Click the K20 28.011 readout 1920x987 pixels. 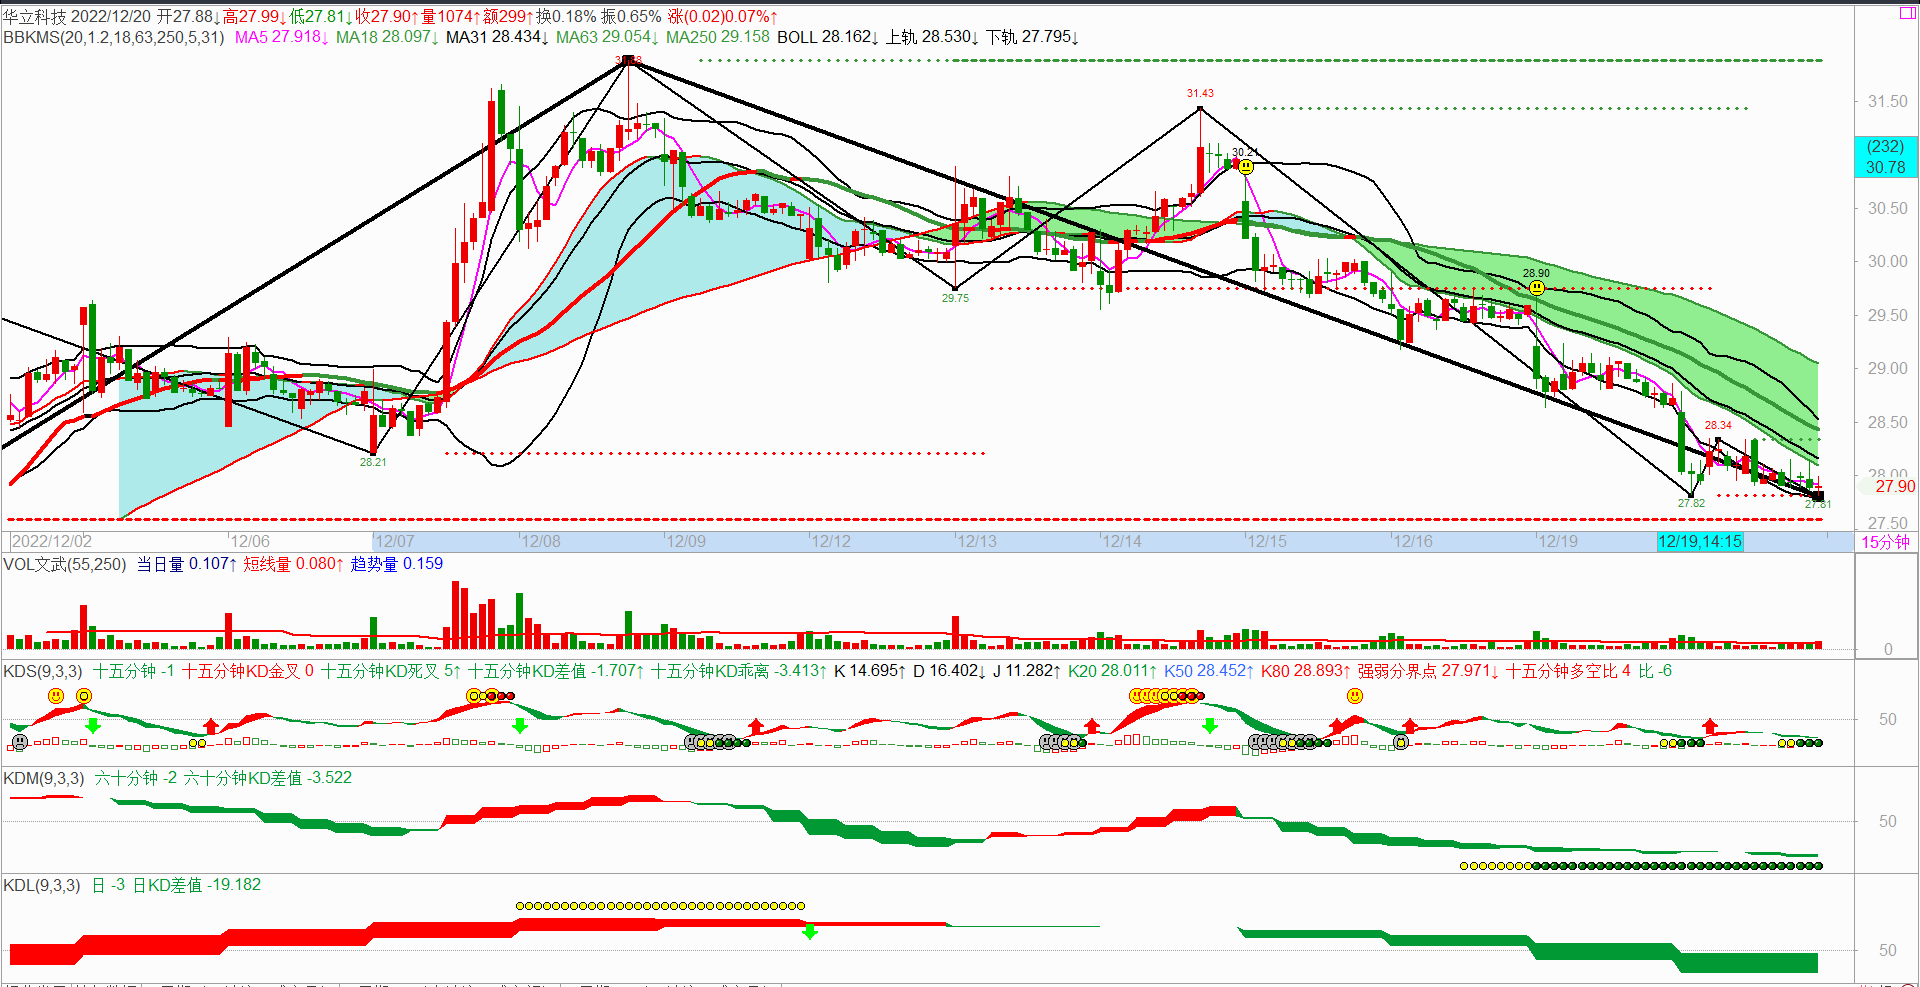(x=1113, y=671)
